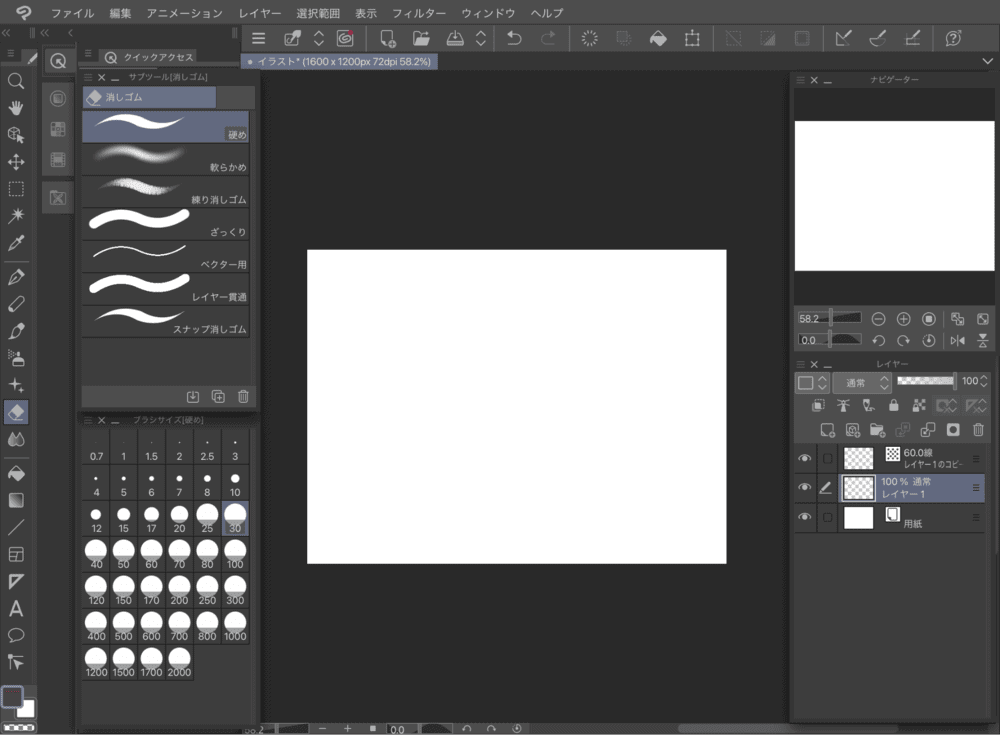Open the layer palette color dropdown

point(812,383)
